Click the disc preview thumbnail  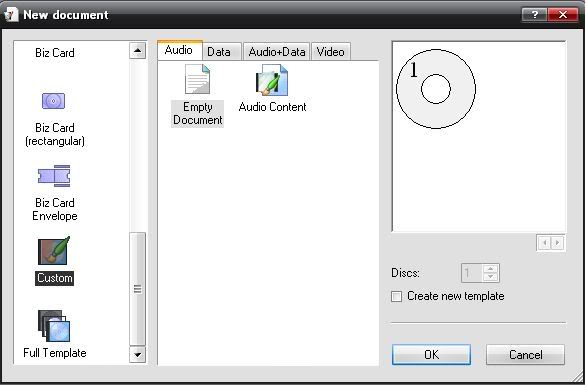click(x=436, y=89)
